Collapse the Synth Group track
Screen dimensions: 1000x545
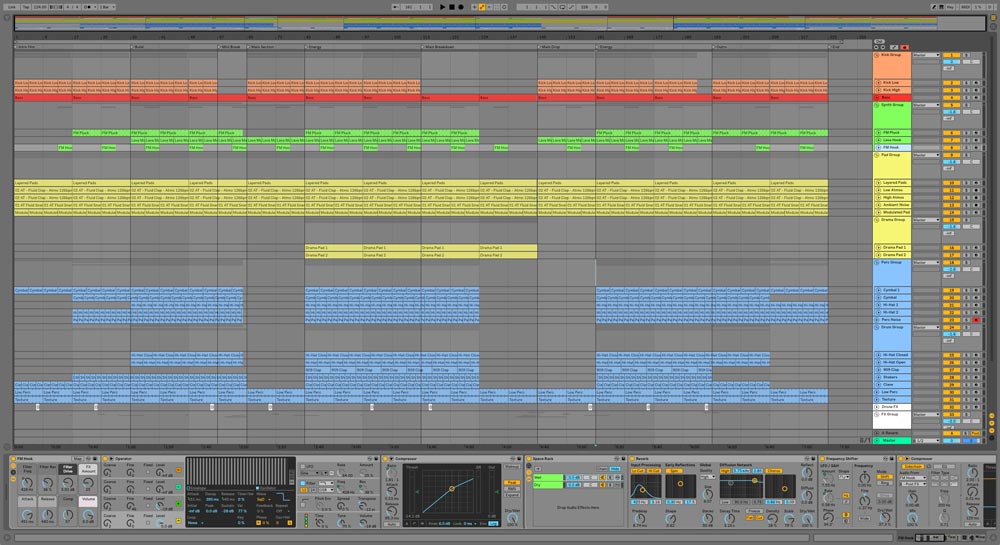tap(877, 105)
